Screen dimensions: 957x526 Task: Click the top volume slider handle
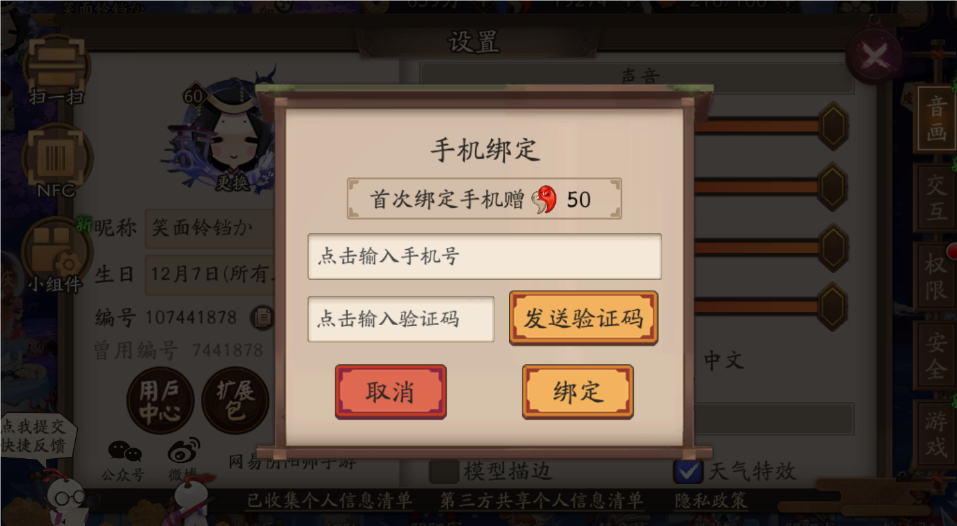[x=833, y=126]
